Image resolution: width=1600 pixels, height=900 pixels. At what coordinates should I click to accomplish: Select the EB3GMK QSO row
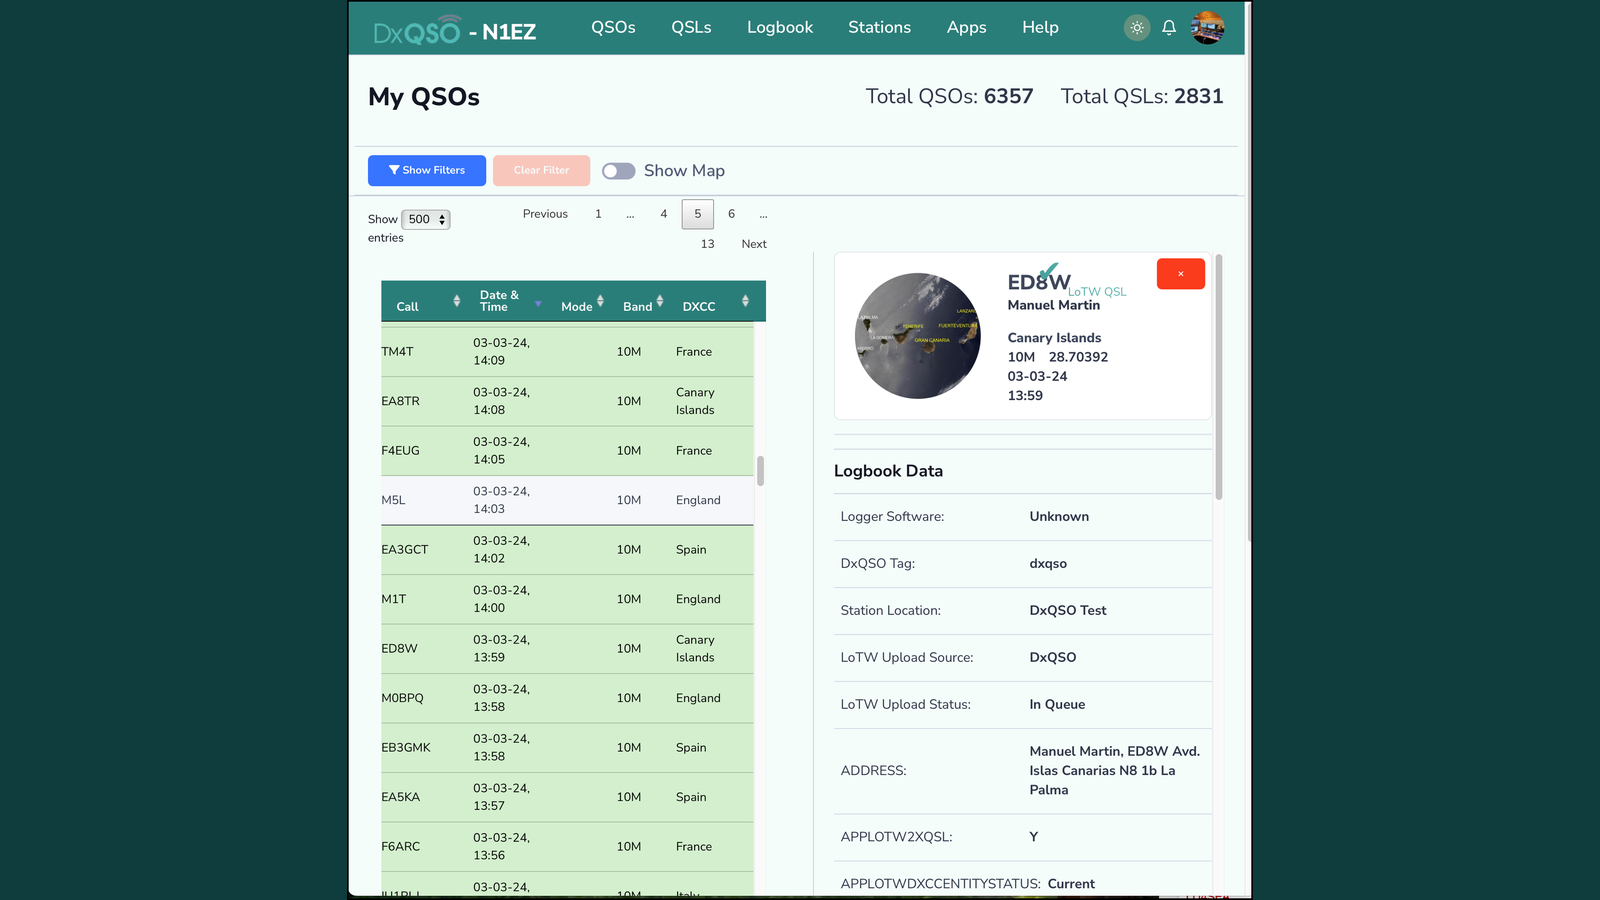tap(567, 748)
